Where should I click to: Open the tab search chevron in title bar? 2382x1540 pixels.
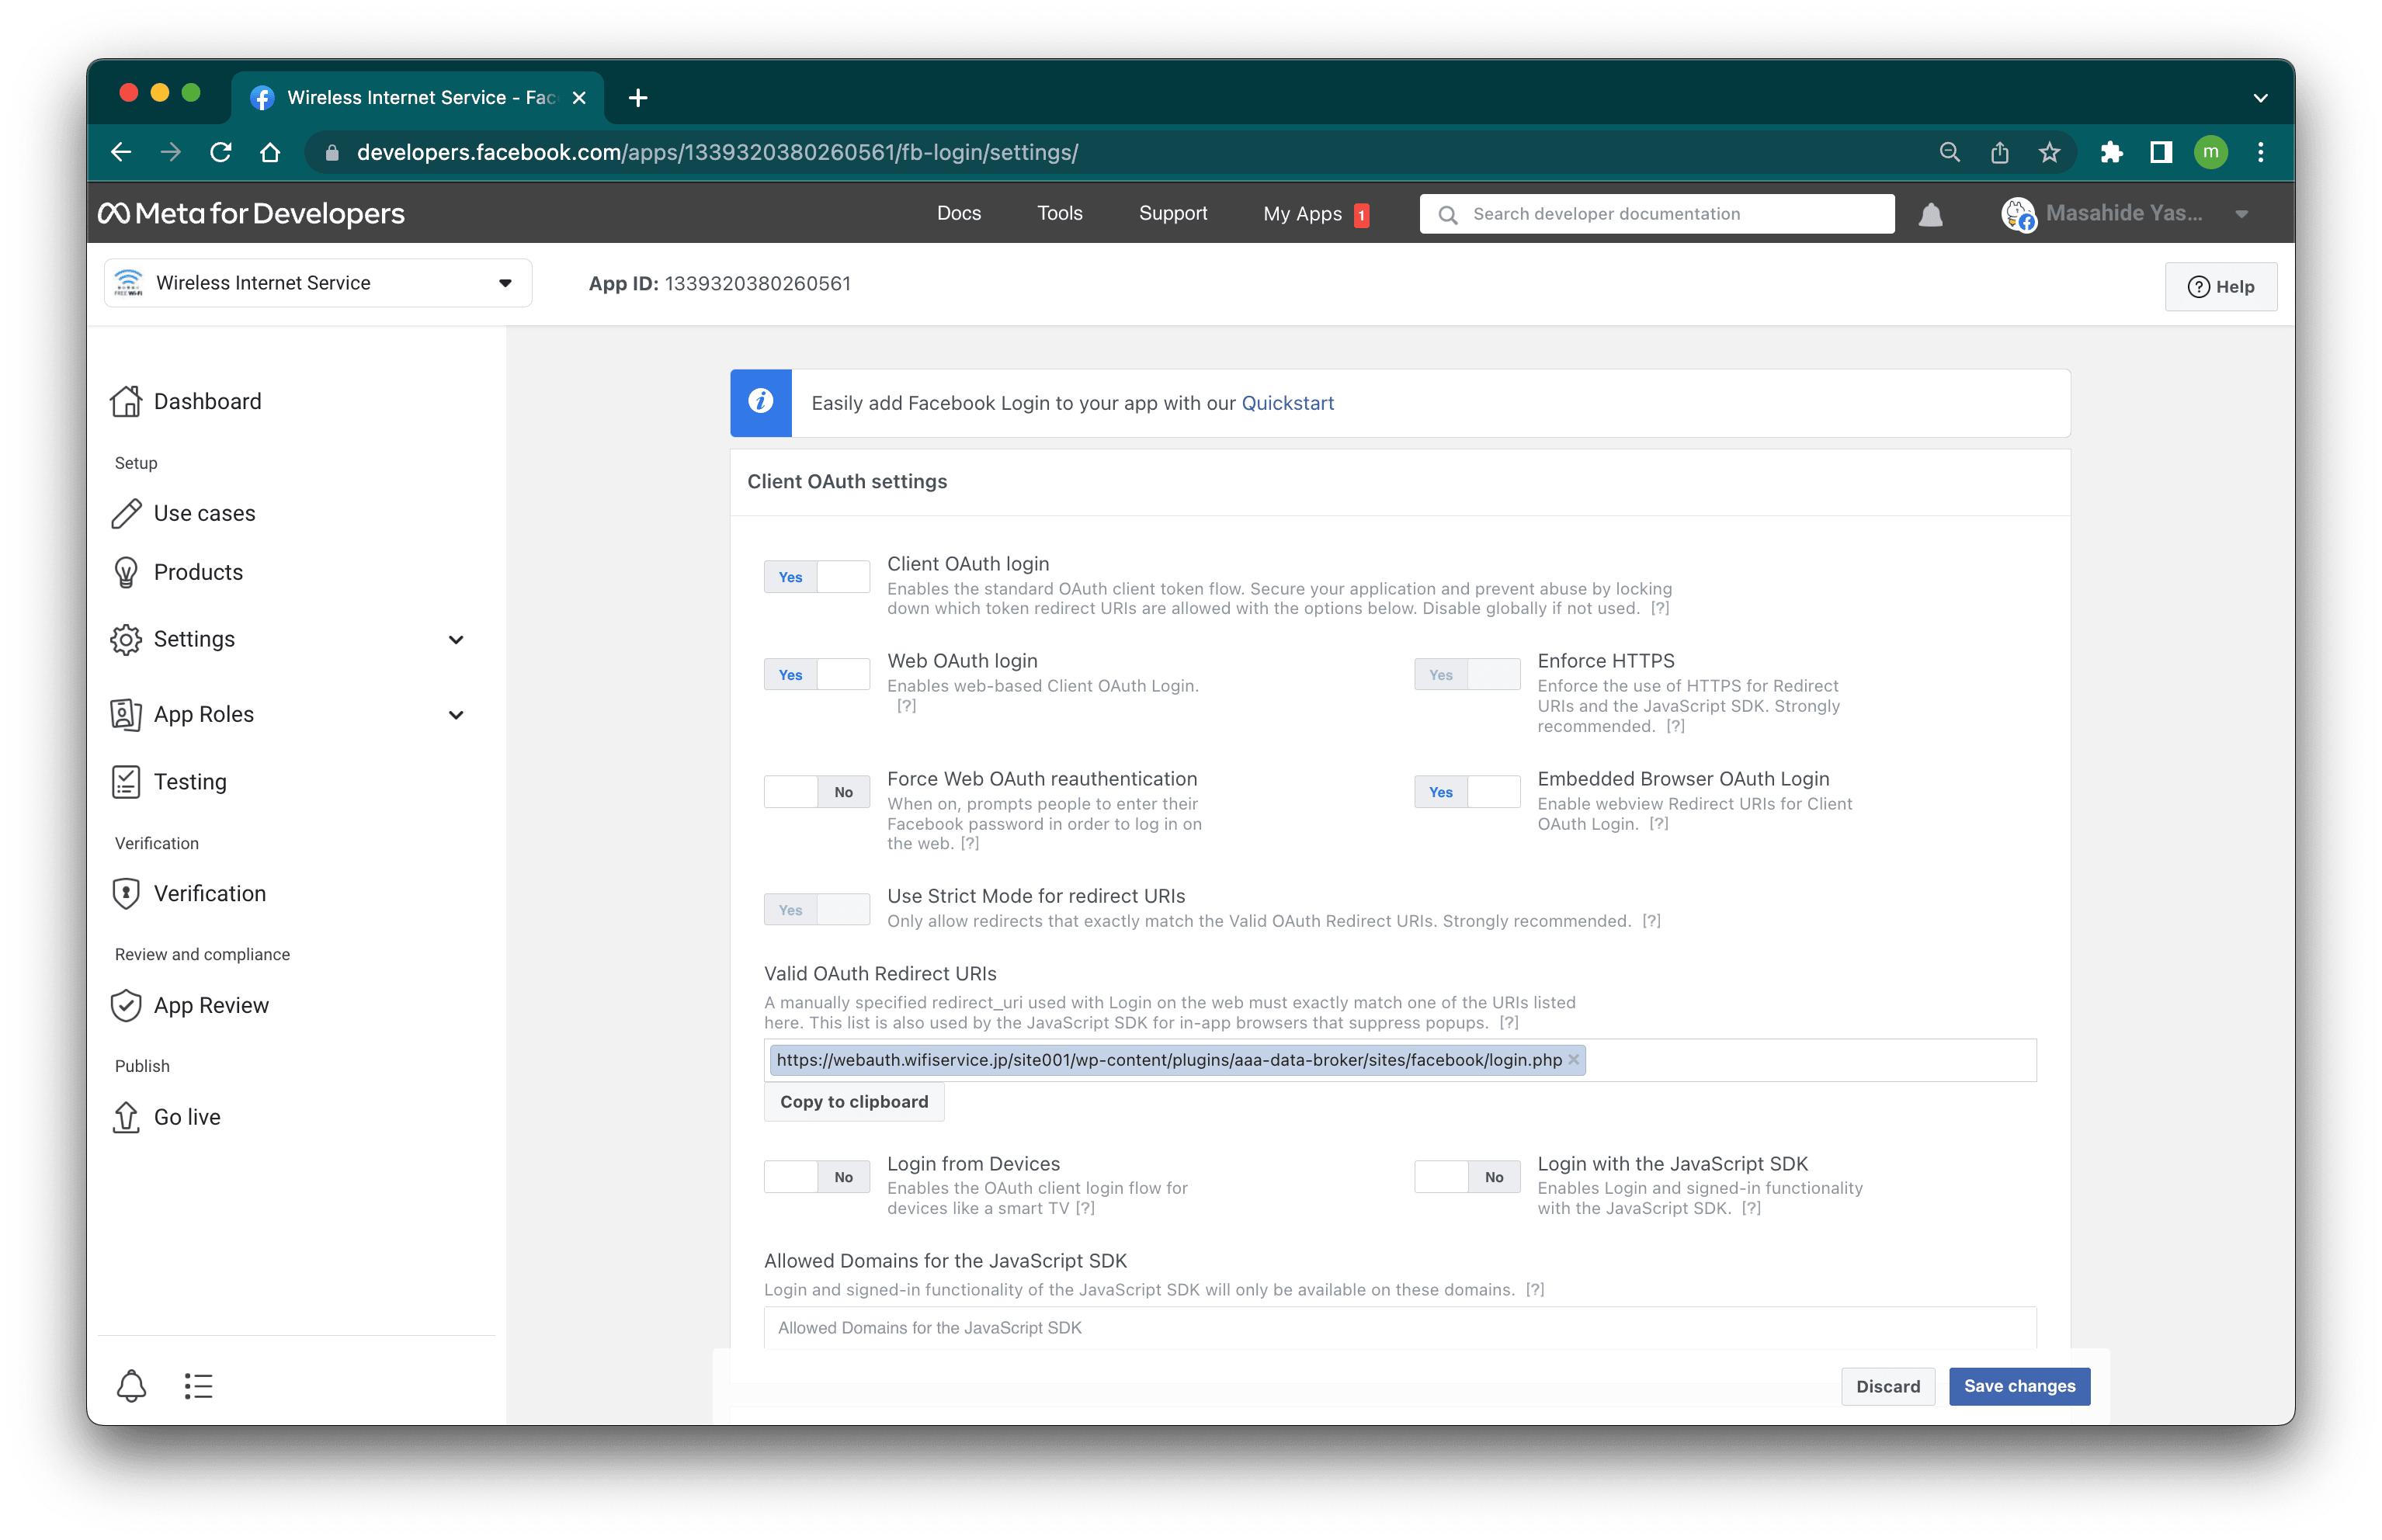pyautogui.click(x=2260, y=98)
